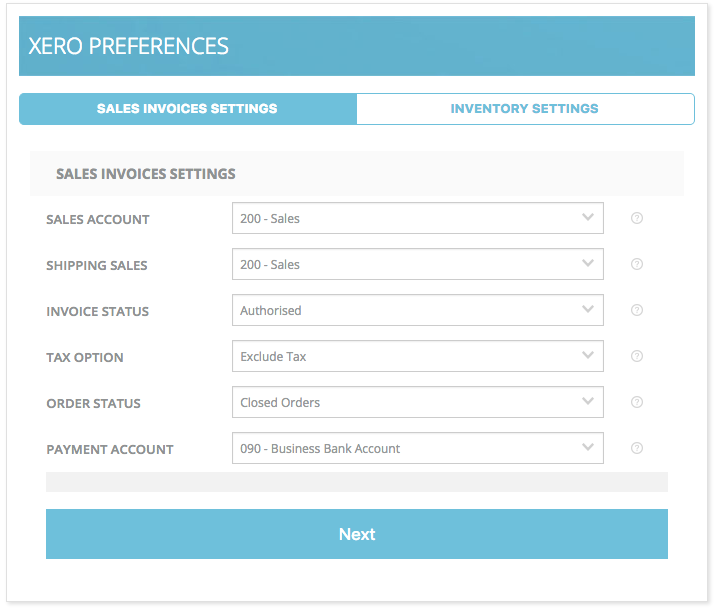Click the Sales Invoices Settings section heading
This screenshot has width=724, height=613.
pos(145,174)
